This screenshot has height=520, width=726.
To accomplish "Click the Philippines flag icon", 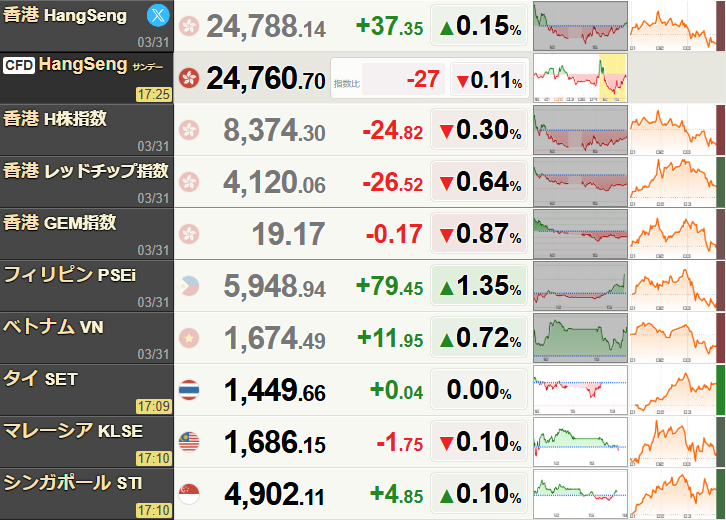I will (189, 286).
